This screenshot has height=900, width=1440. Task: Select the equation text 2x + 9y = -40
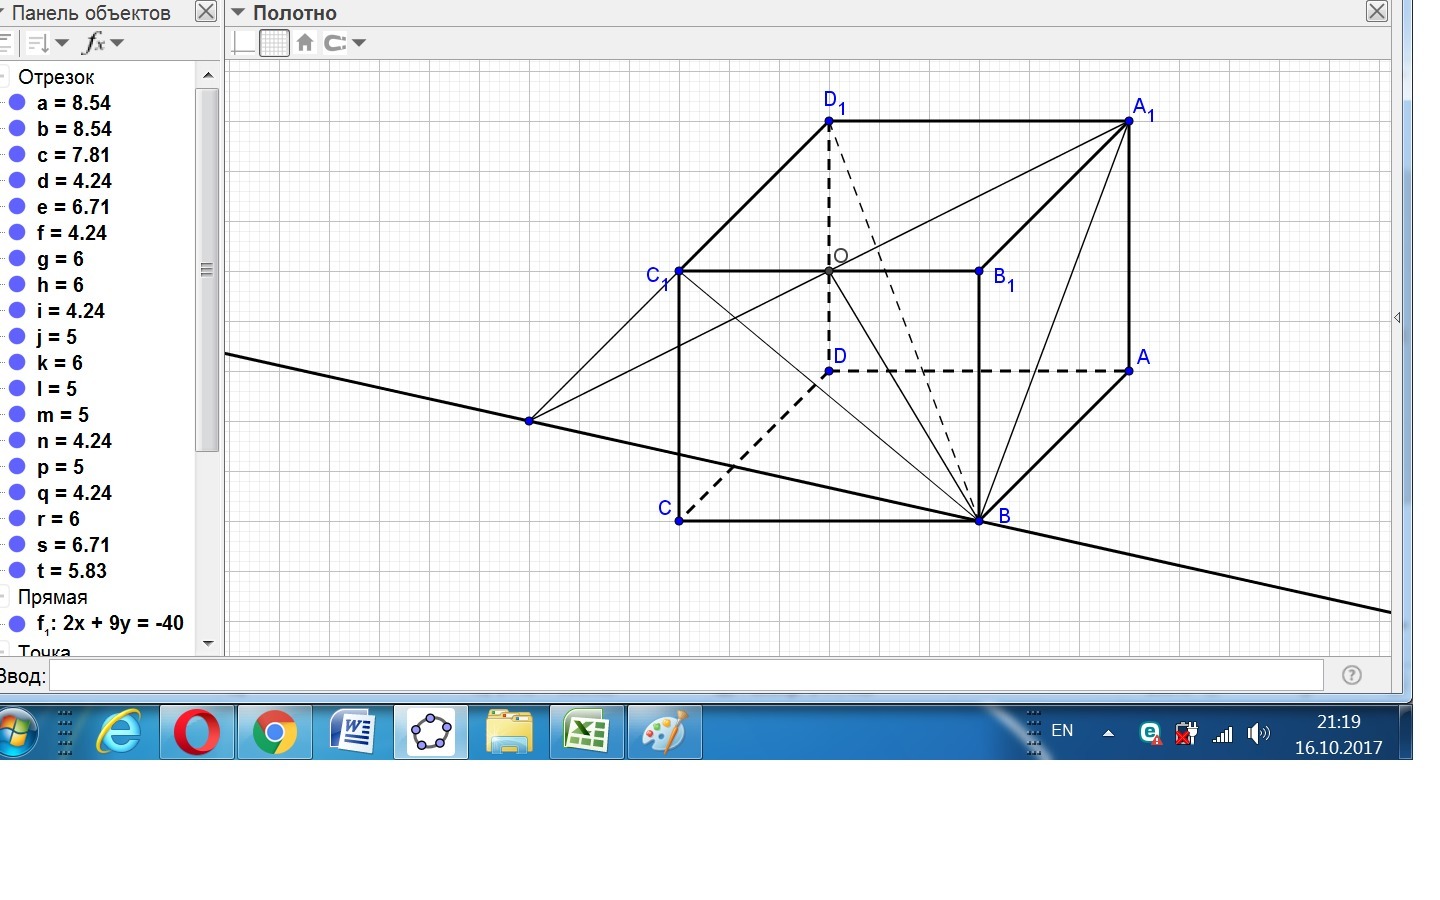(x=123, y=623)
